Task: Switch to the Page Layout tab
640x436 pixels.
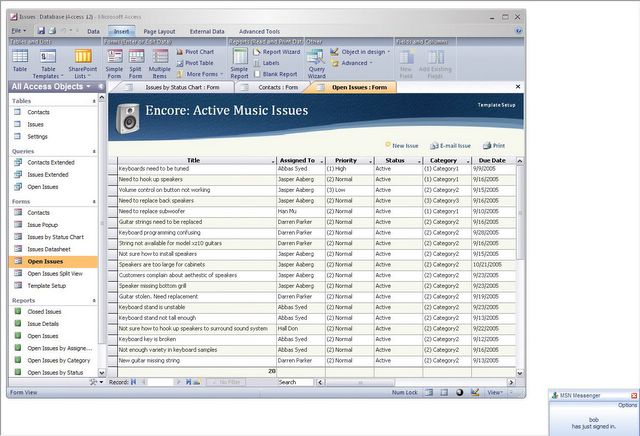Action: tap(159, 31)
